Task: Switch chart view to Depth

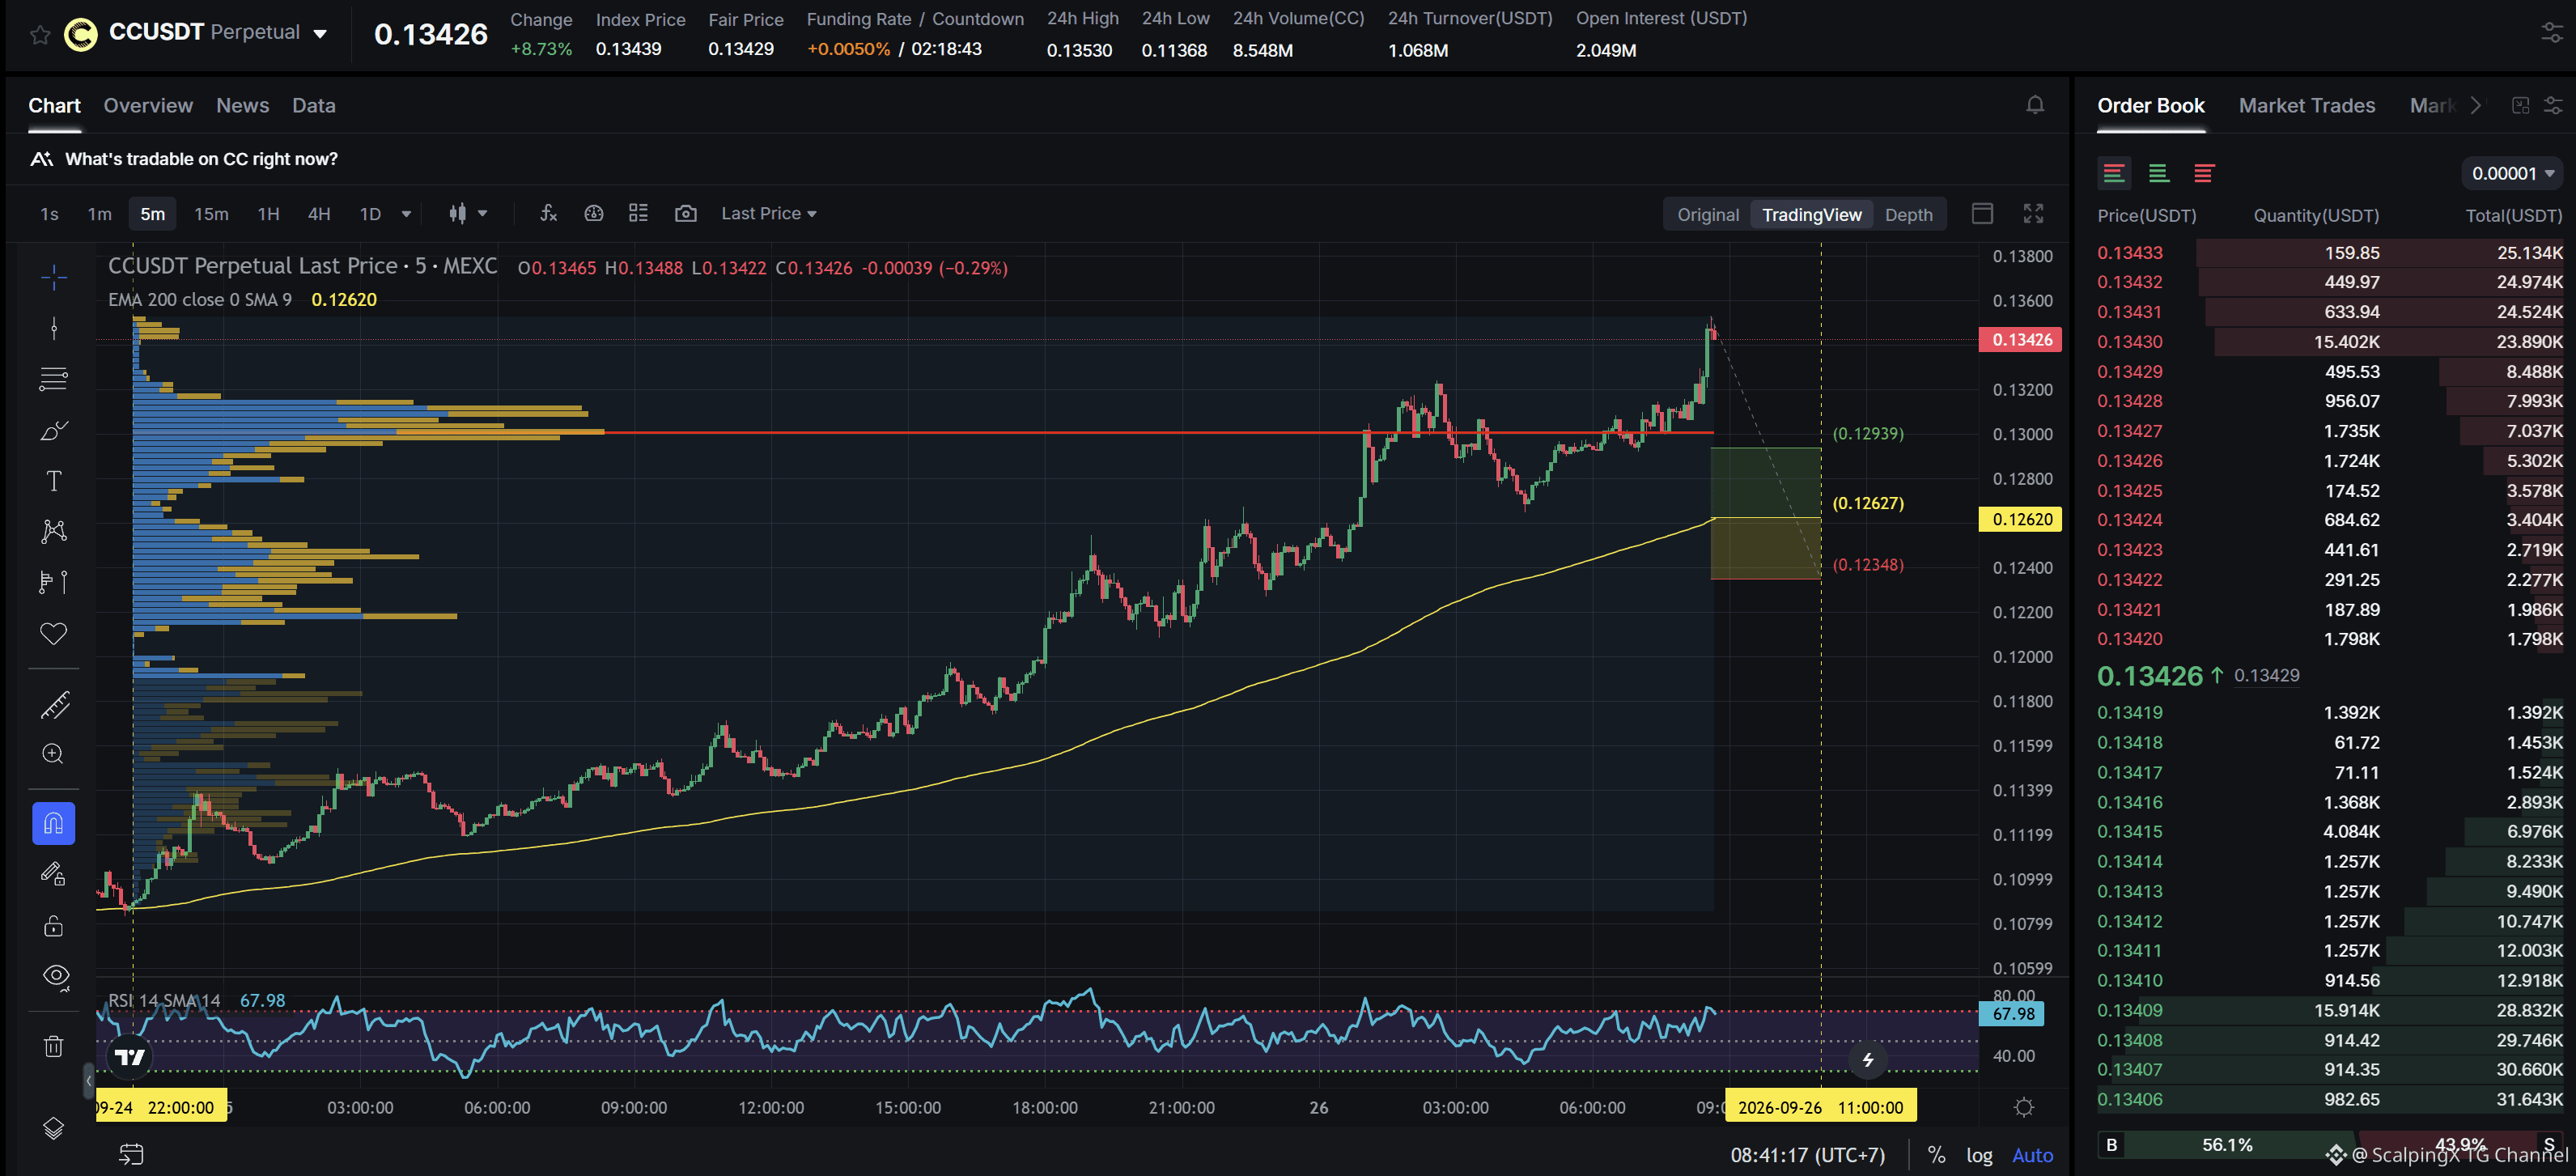Action: coord(1908,214)
